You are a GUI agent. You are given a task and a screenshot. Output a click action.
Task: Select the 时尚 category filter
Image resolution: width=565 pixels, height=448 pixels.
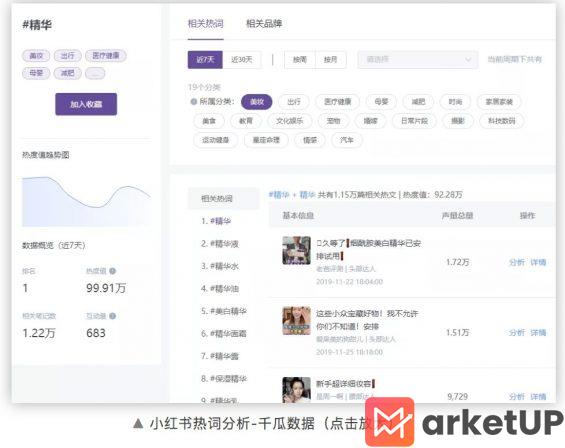(x=455, y=102)
